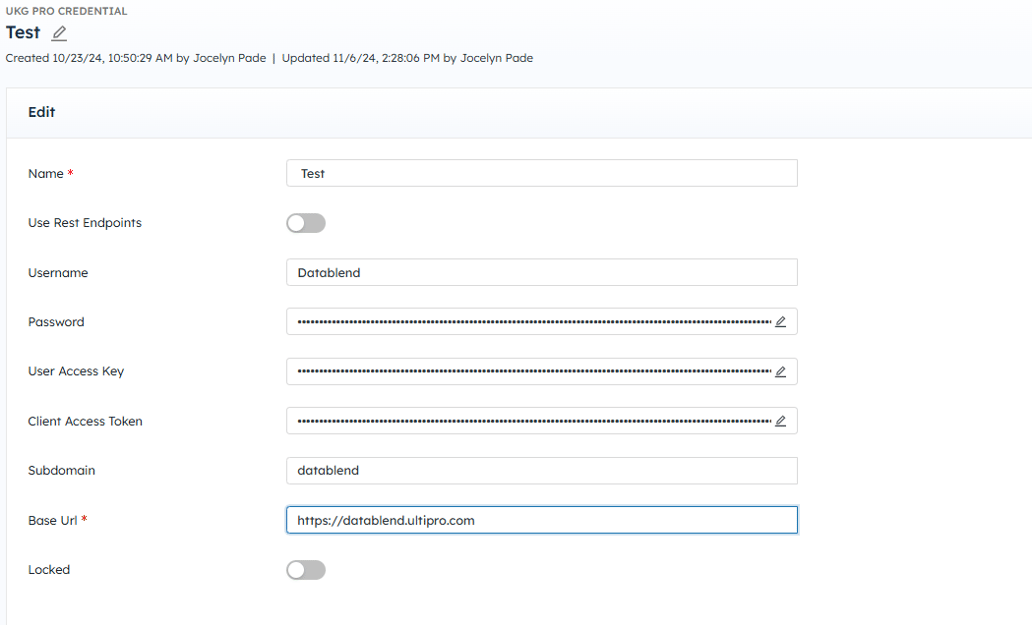Click the masked User Access Key input
The width and height of the screenshot is (1032, 625).
coord(532,372)
